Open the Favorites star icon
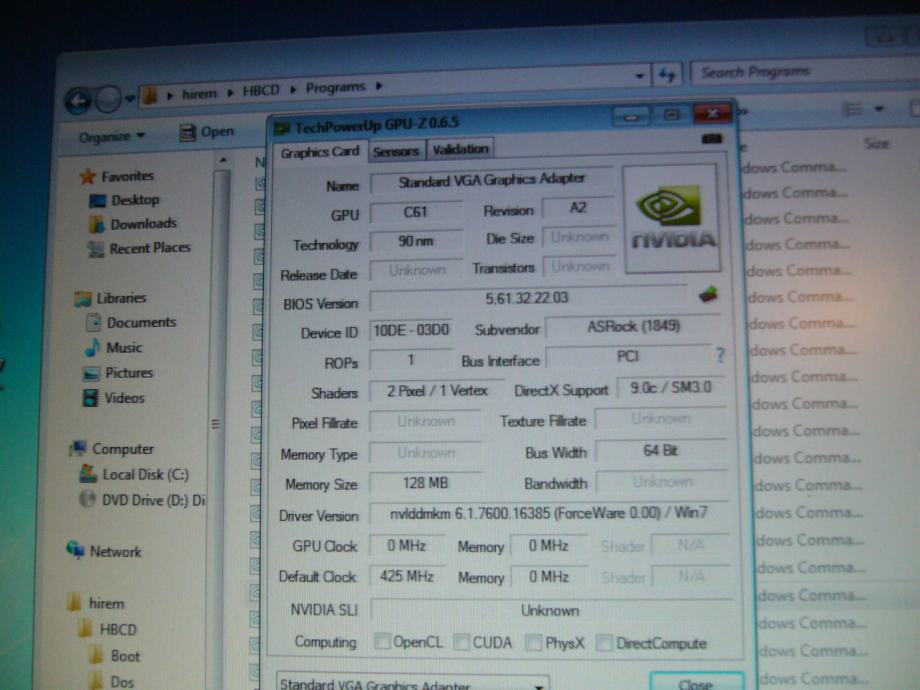 point(88,176)
